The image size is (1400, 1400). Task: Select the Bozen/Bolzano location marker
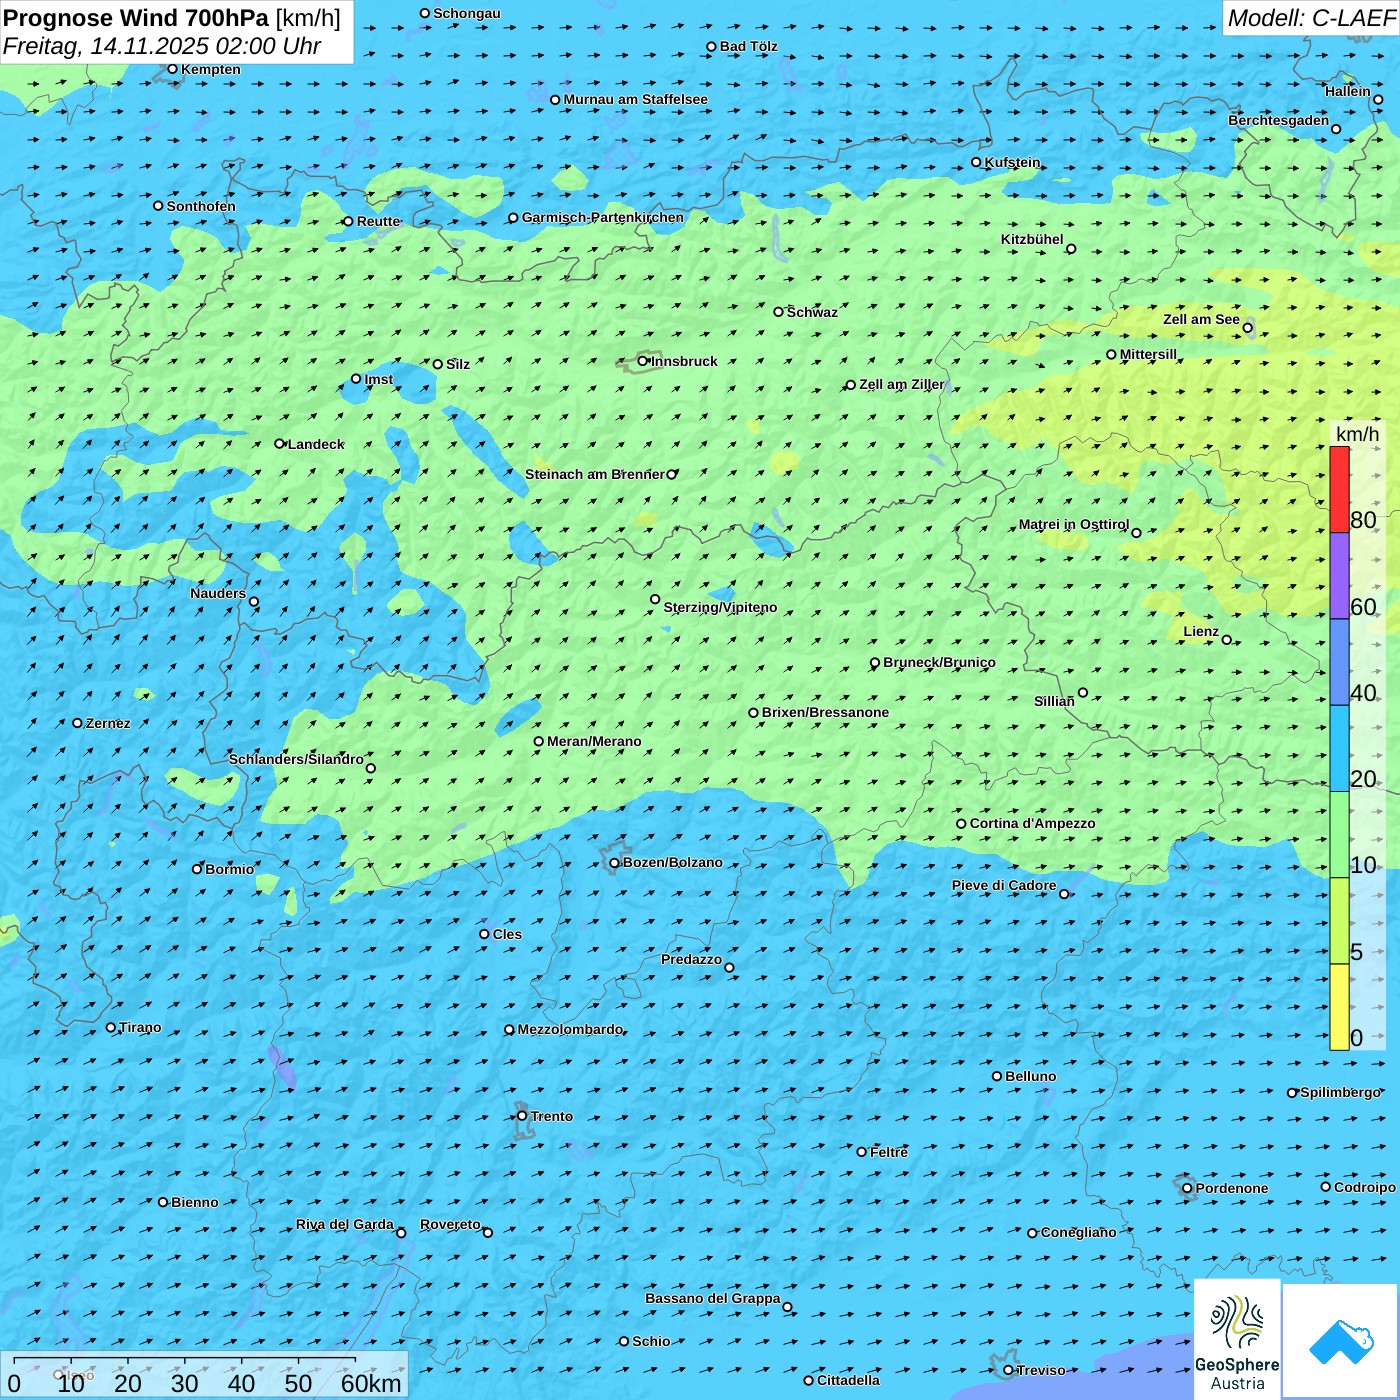click(614, 863)
